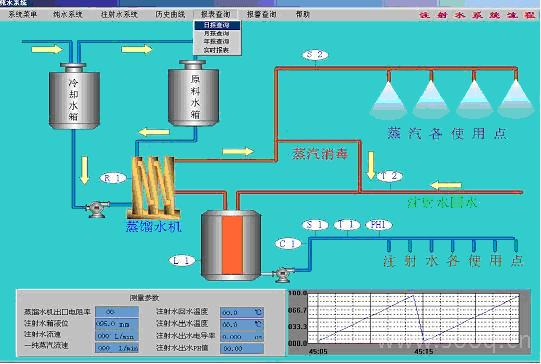Viewport: 541px width, 364px height.
Task: Choose 日报查询 from the dropdown
Action: click(217, 25)
